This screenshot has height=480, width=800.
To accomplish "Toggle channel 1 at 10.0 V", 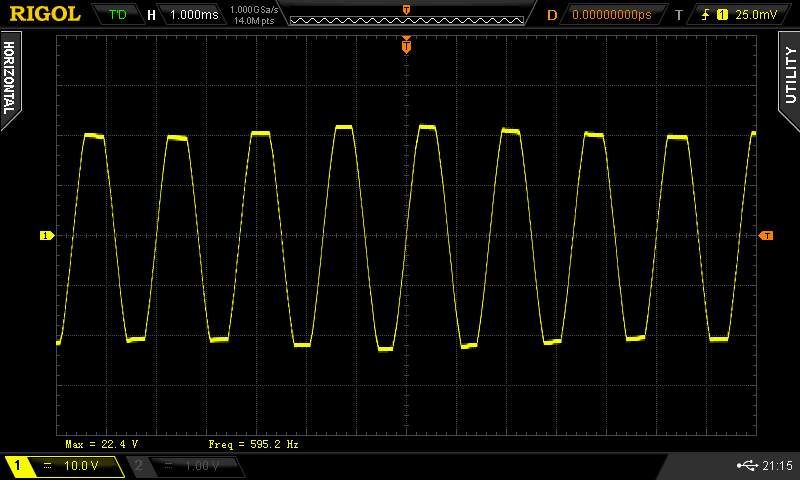I will coord(63,466).
